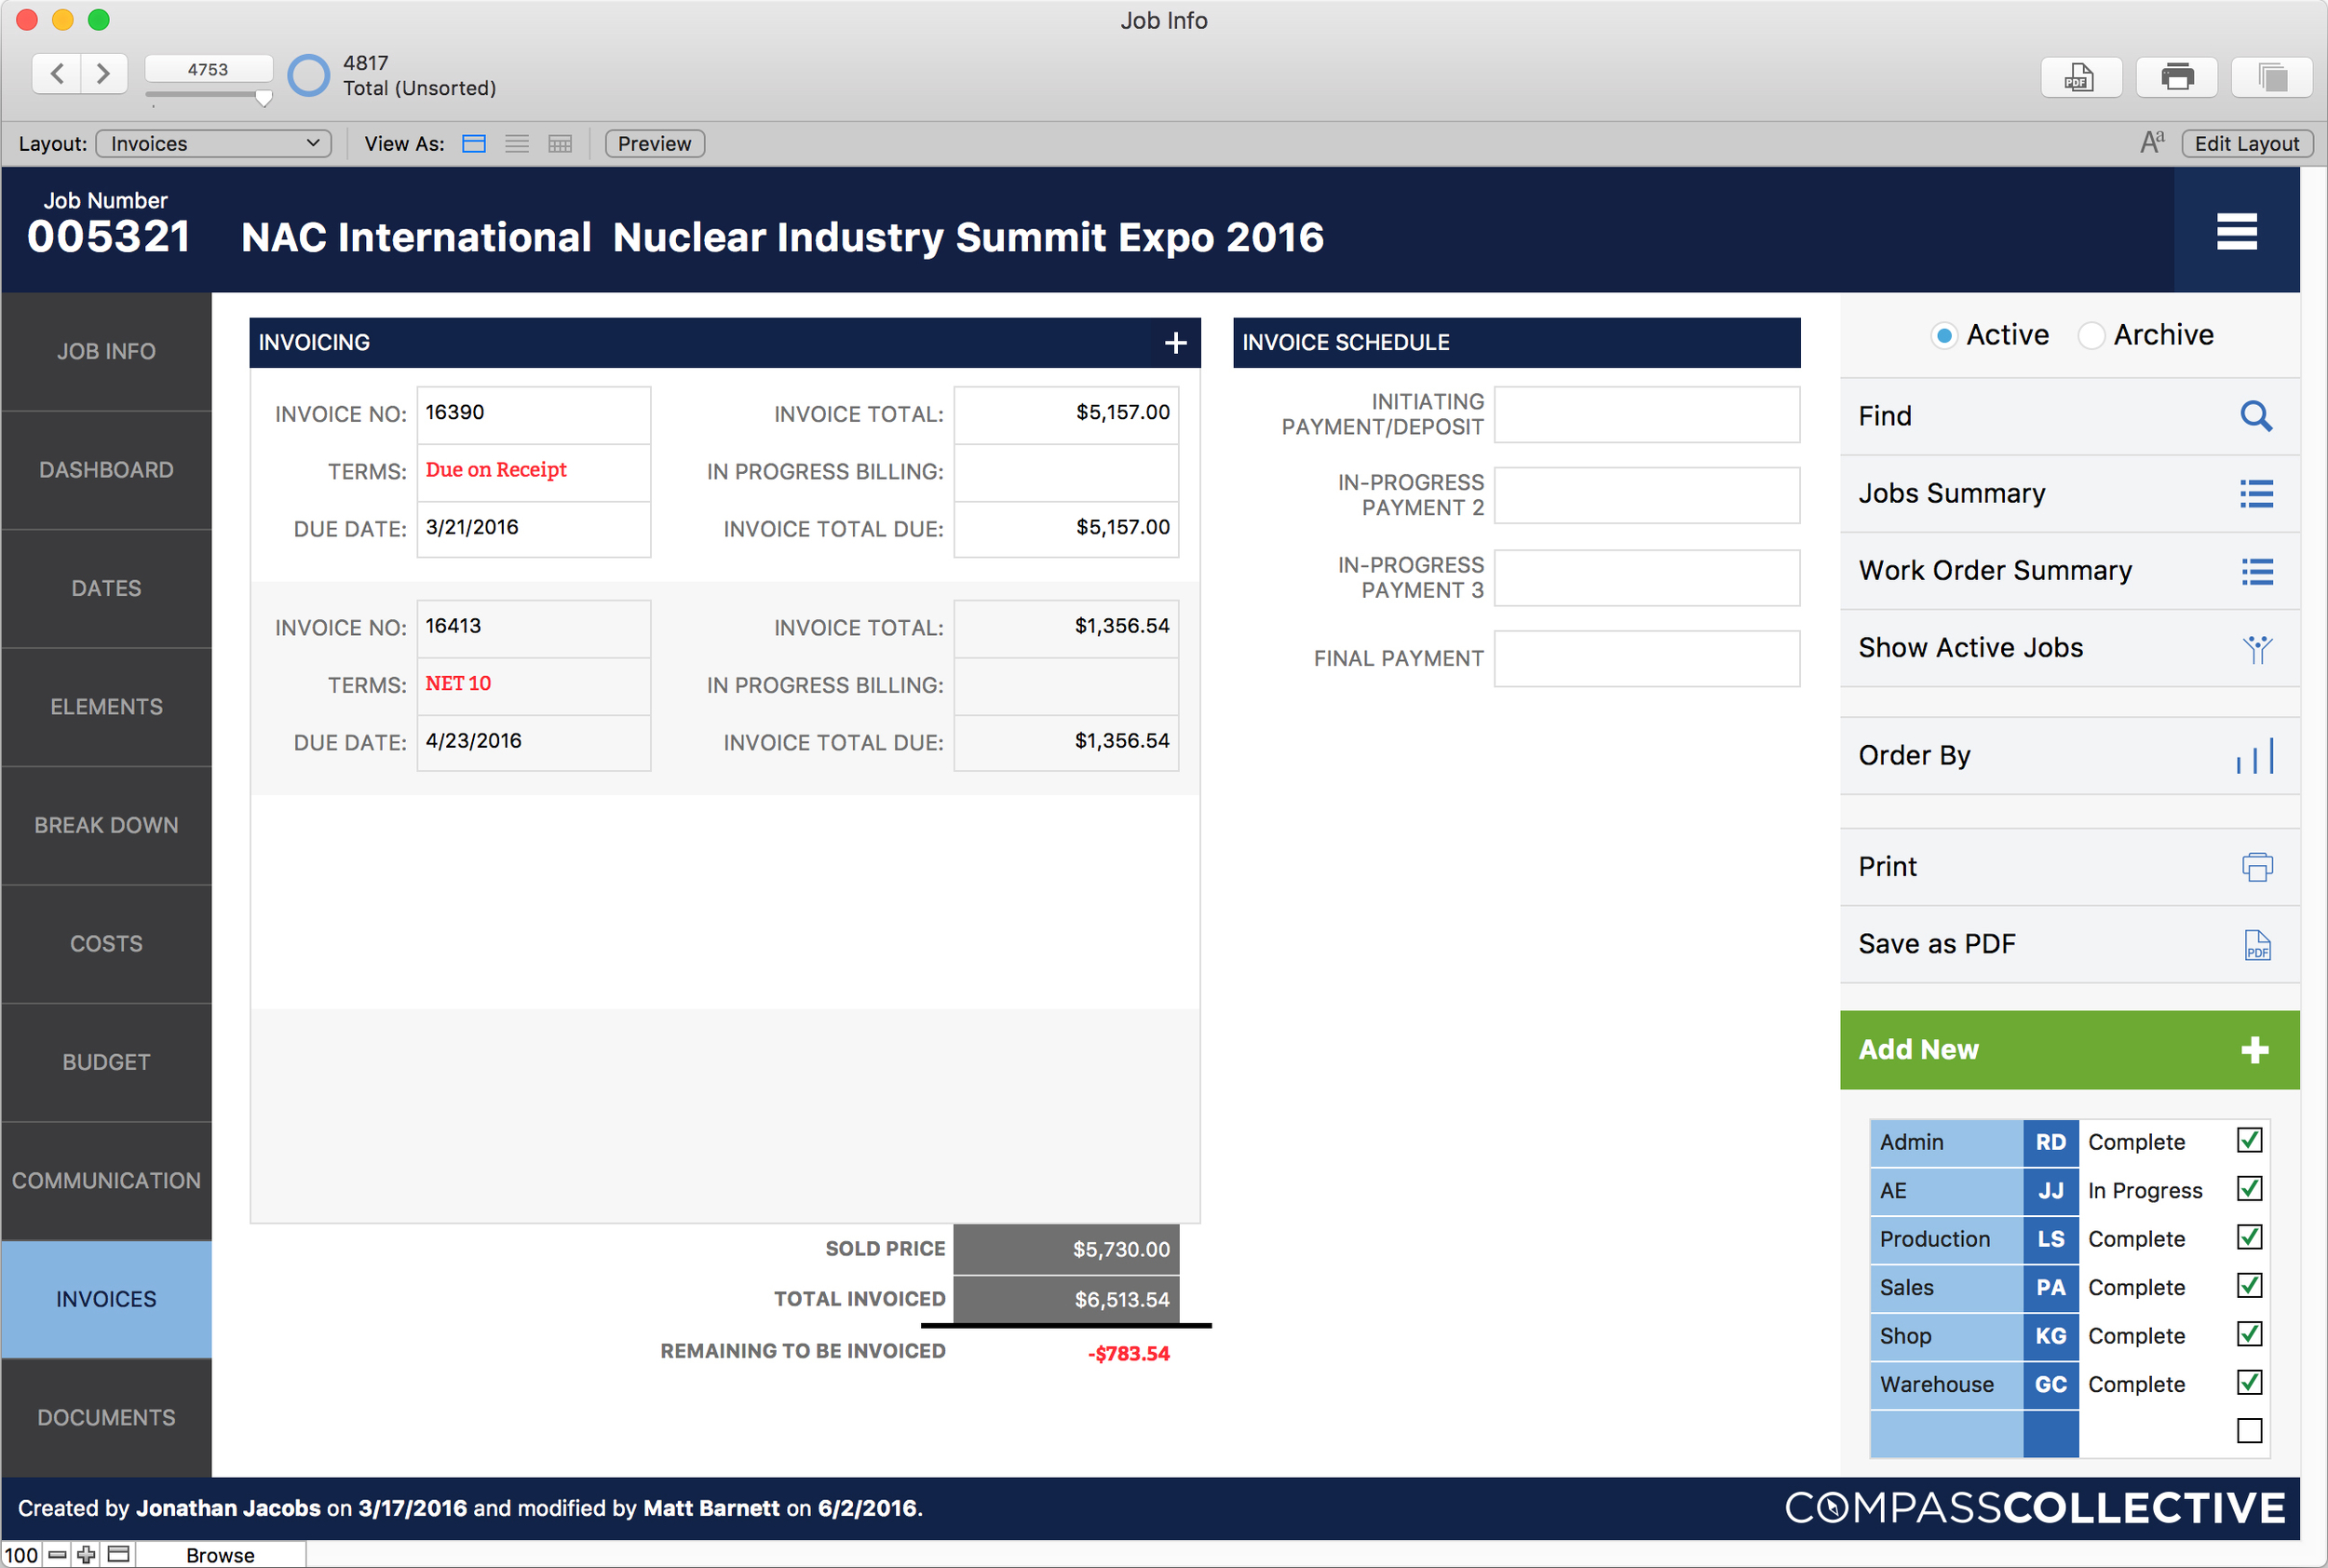Open the hamburger menu in header
Image resolution: width=2328 pixels, height=1568 pixels.
pyautogui.click(x=2236, y=232)
